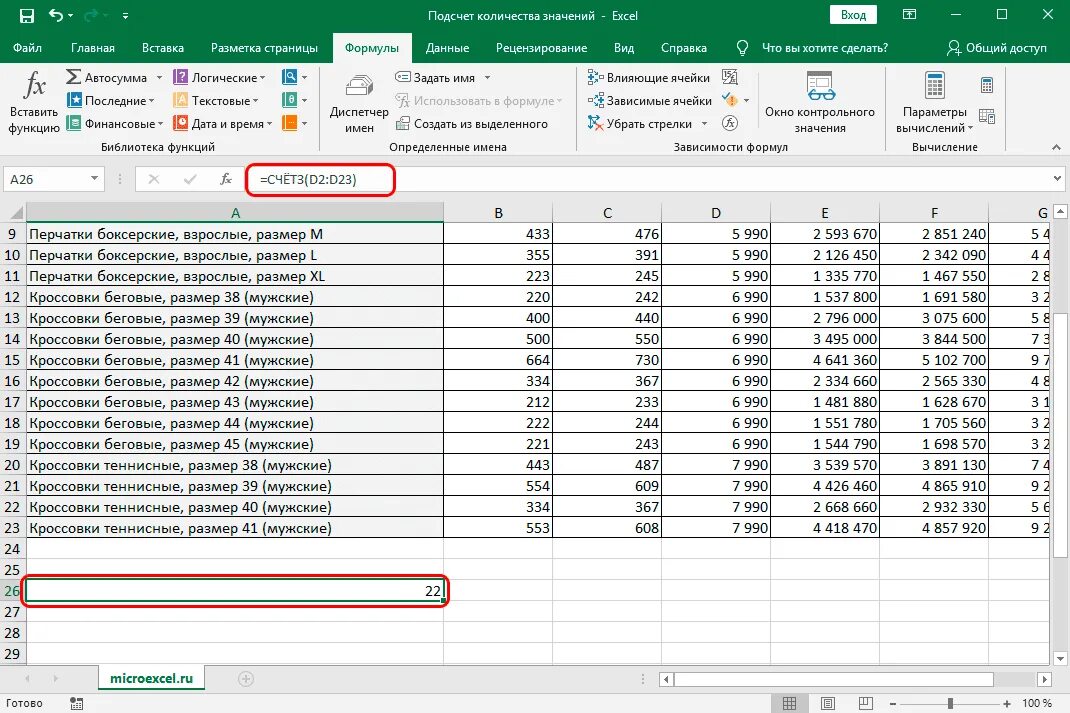
Task: Expand error checking dropdown arrow
Action: 747,101
